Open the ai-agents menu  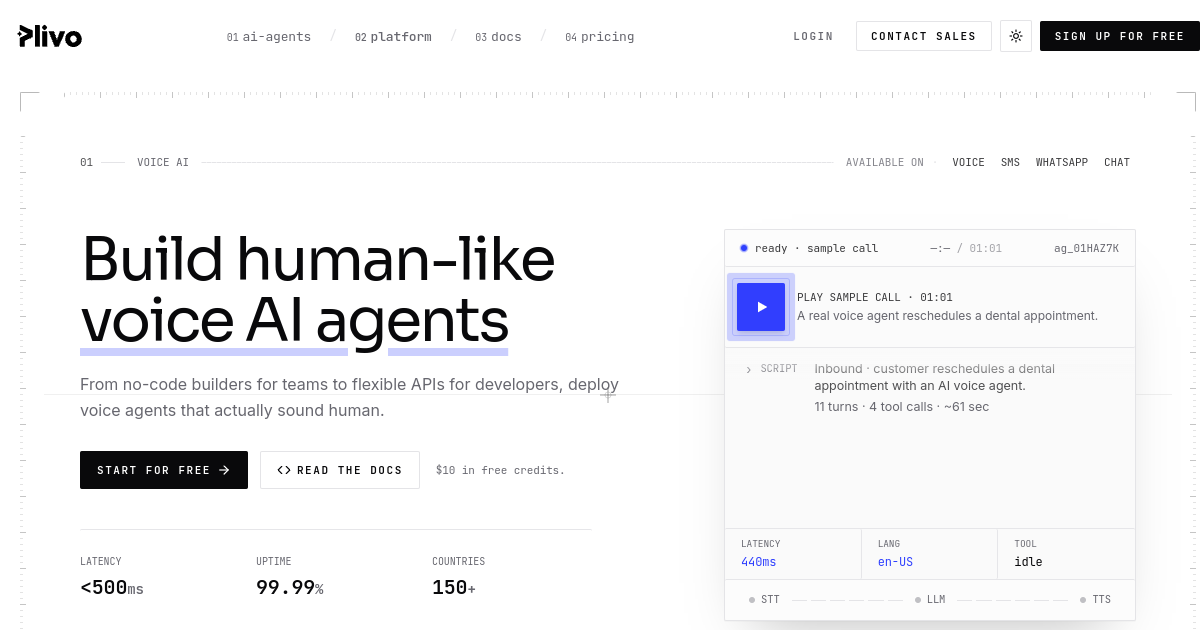(x=269, y=37)
